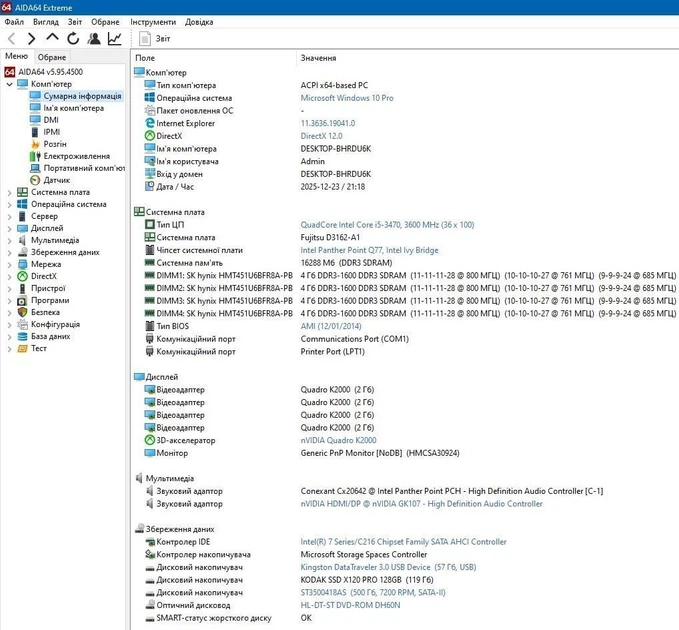Image resolution: width=679 pixels, height=630 pixels.
Task: Open the QuadCore Intel Core i5-3470 link
Action: coord(387,225)
